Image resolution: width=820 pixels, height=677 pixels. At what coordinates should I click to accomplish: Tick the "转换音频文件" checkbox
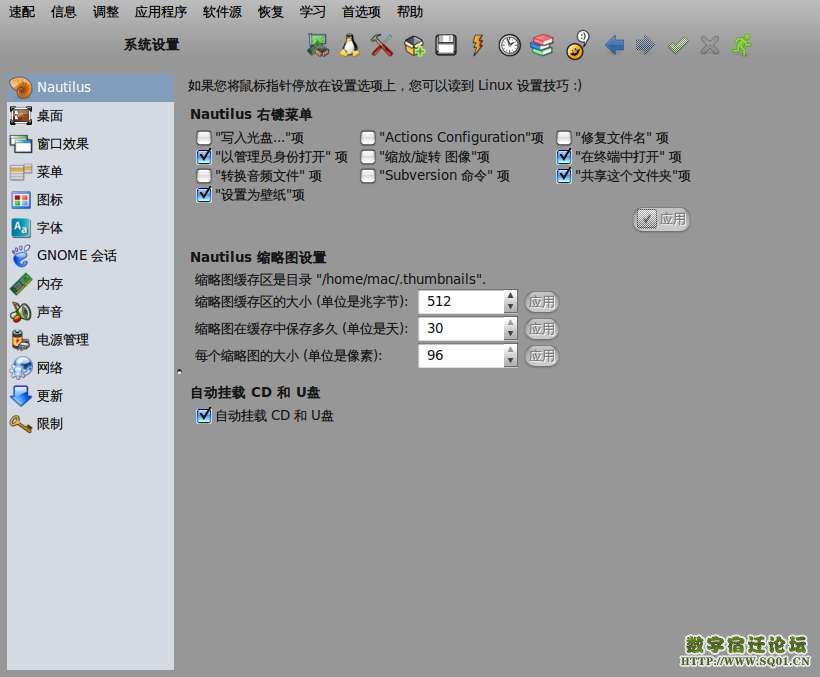click(203, 176)
